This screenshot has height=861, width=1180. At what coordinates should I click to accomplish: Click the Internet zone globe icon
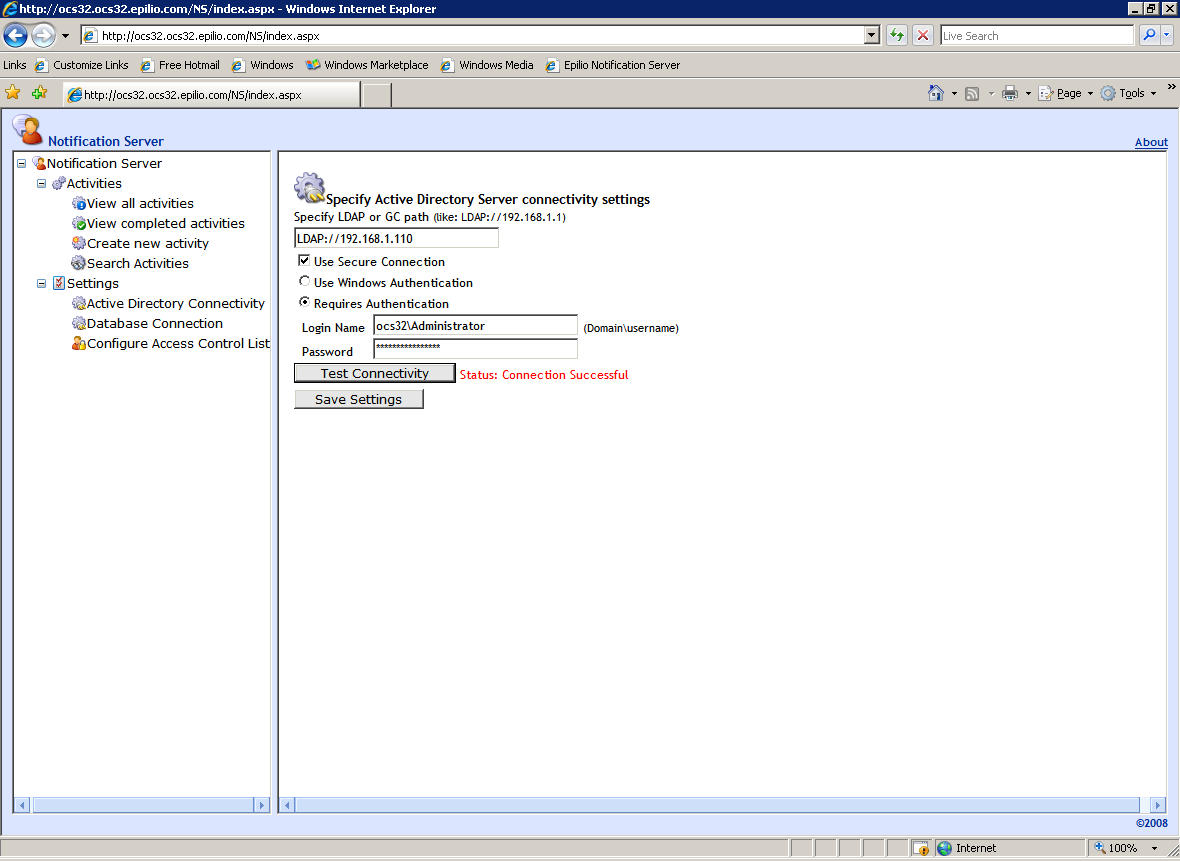(x=944, y=848)
